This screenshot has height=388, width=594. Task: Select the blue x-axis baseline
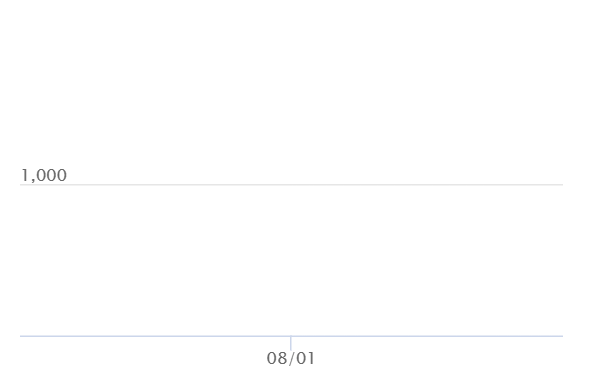(291, 336)
